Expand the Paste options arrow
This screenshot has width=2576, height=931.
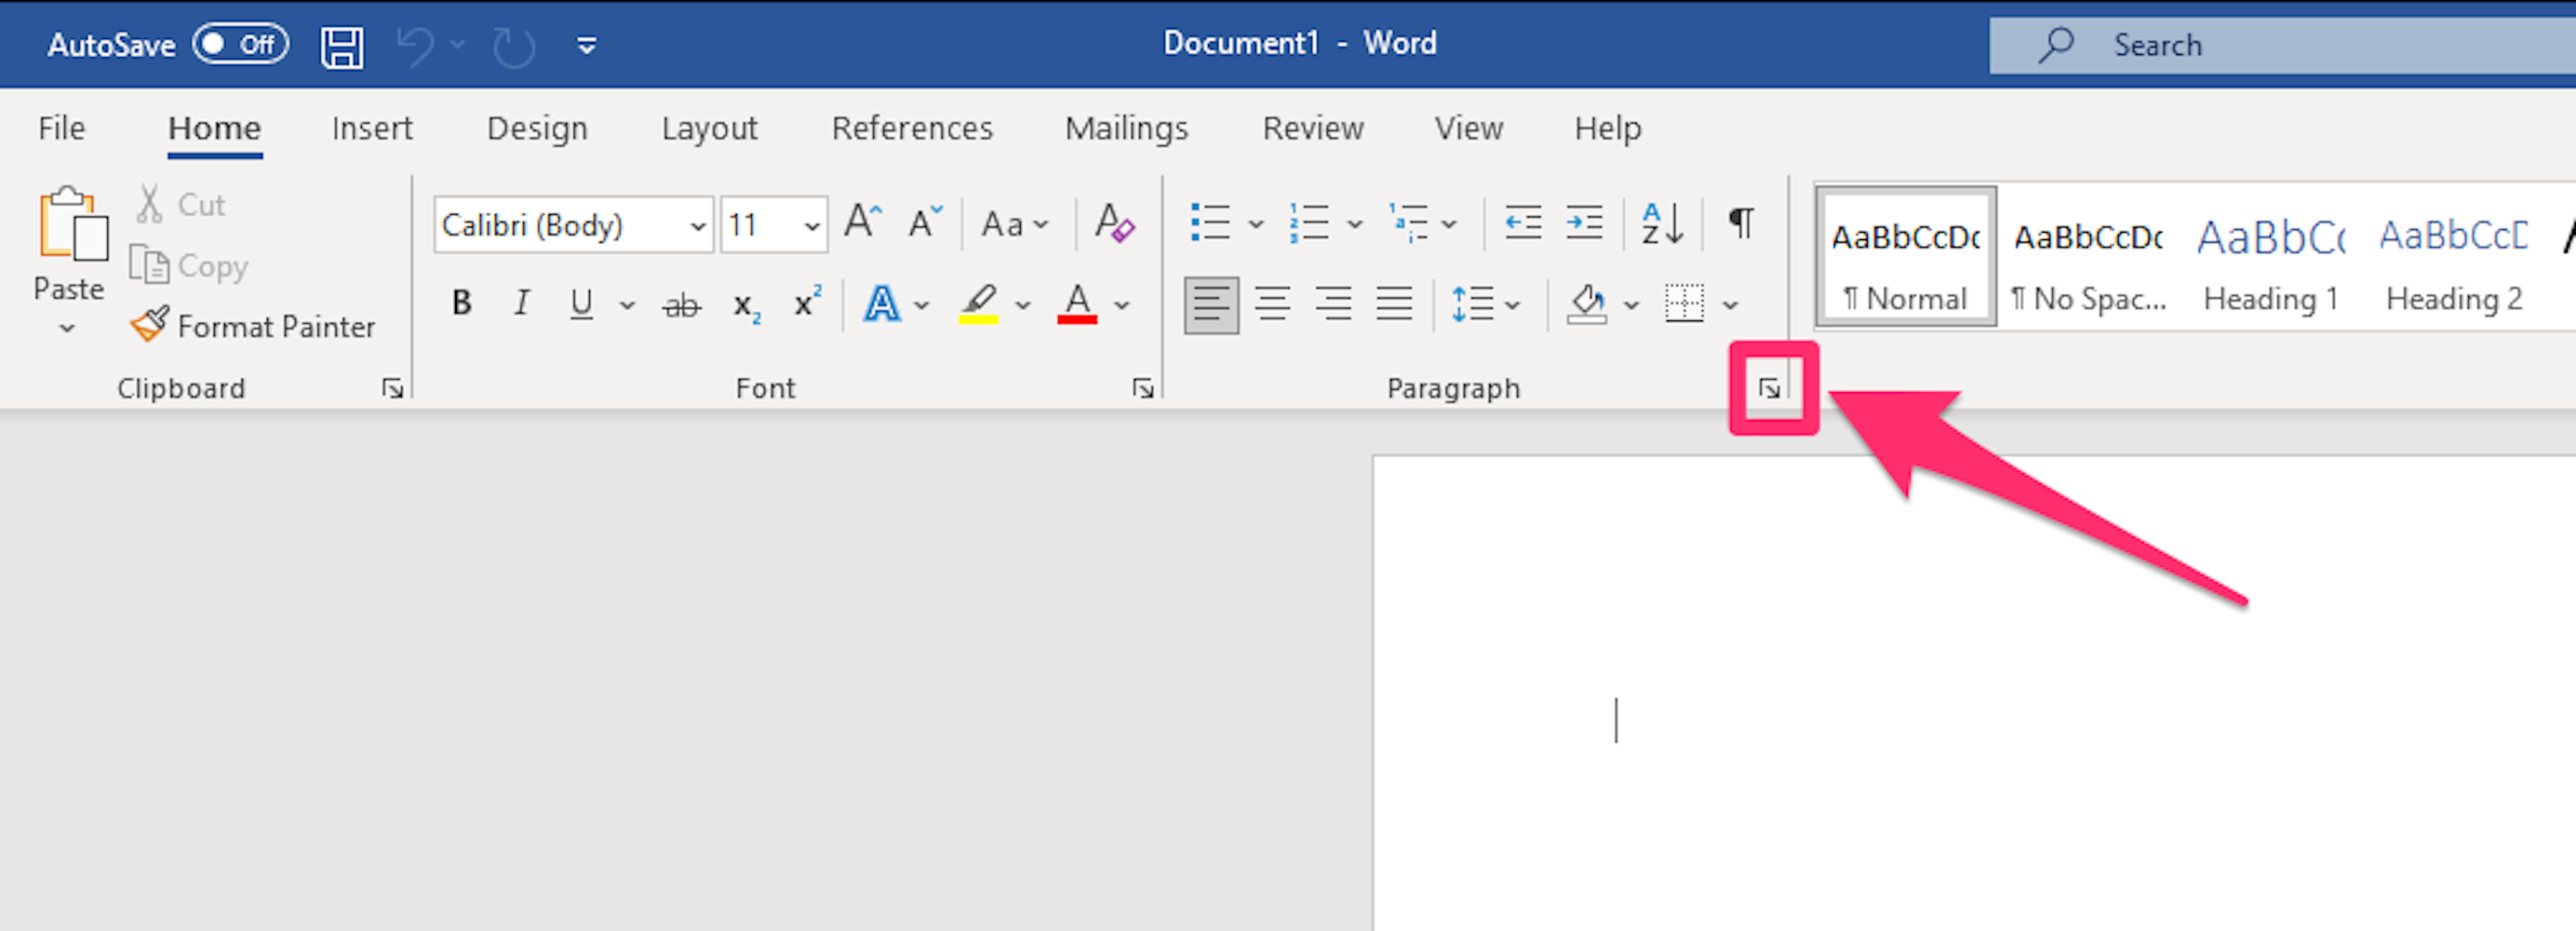click(x=67, y=328)
